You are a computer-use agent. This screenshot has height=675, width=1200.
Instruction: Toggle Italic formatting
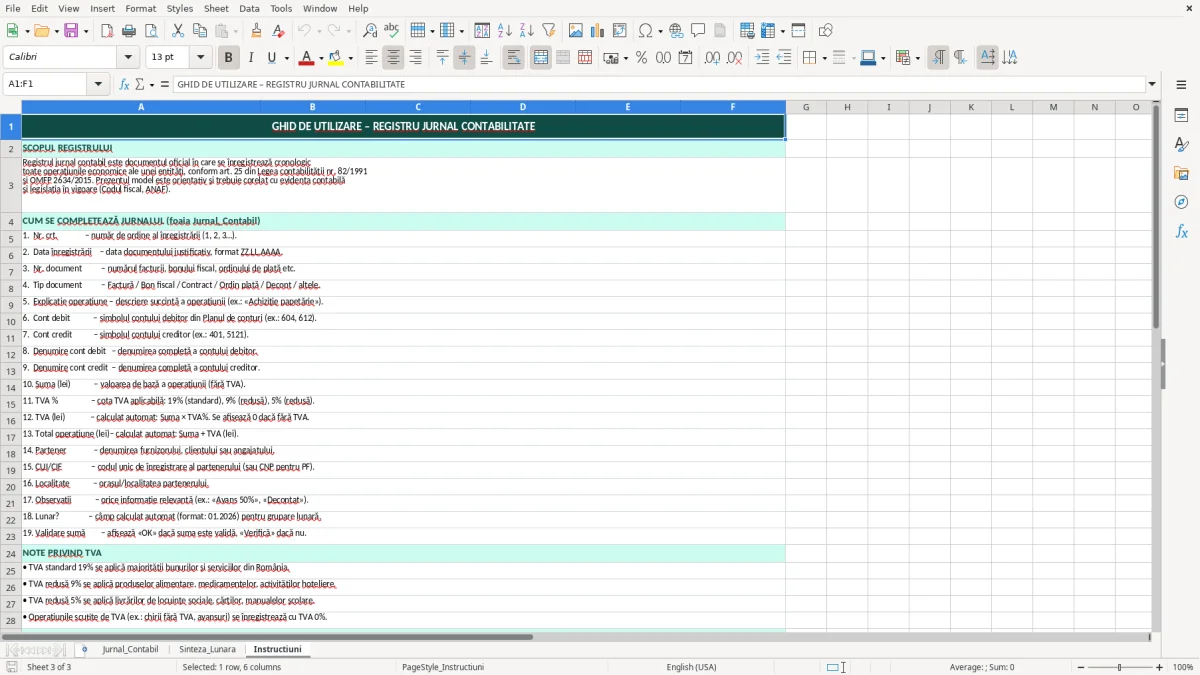click(250, 58)
